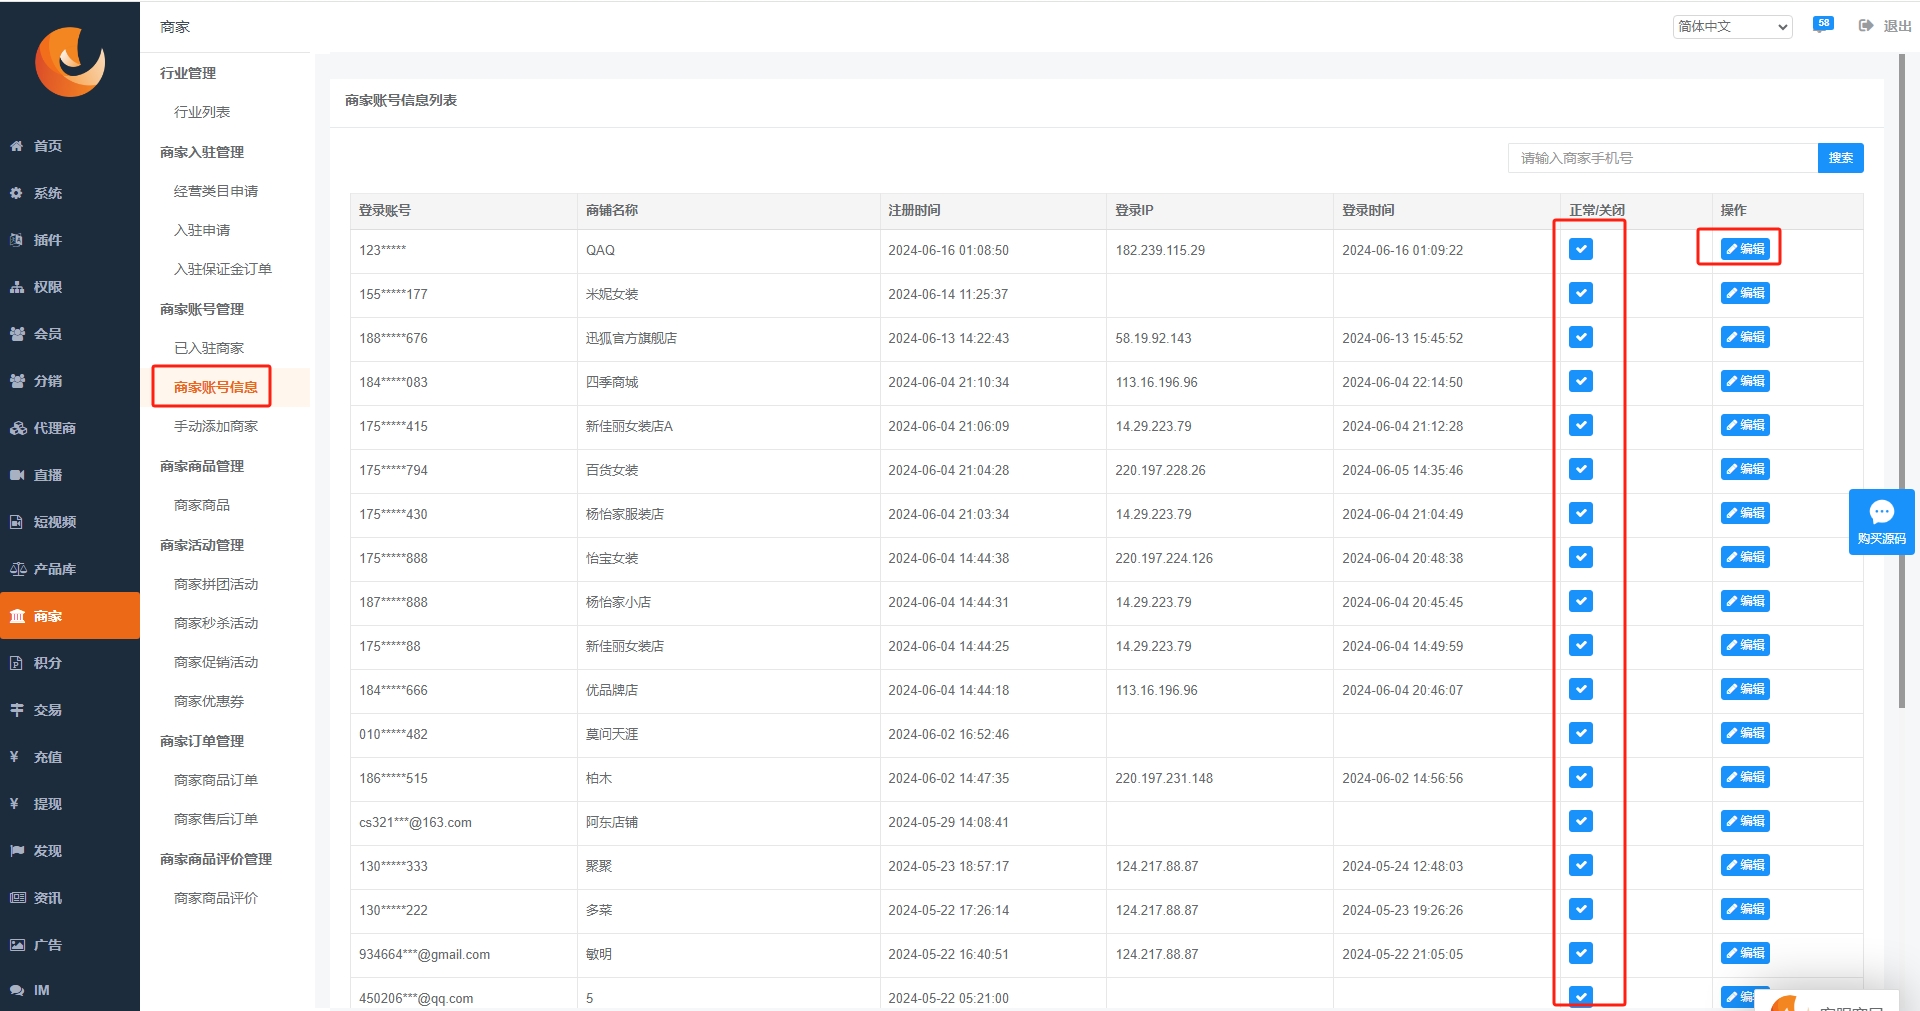Open the 资讯 news icon
This screenshot has height=1011, width=1920.
point(17,898)
